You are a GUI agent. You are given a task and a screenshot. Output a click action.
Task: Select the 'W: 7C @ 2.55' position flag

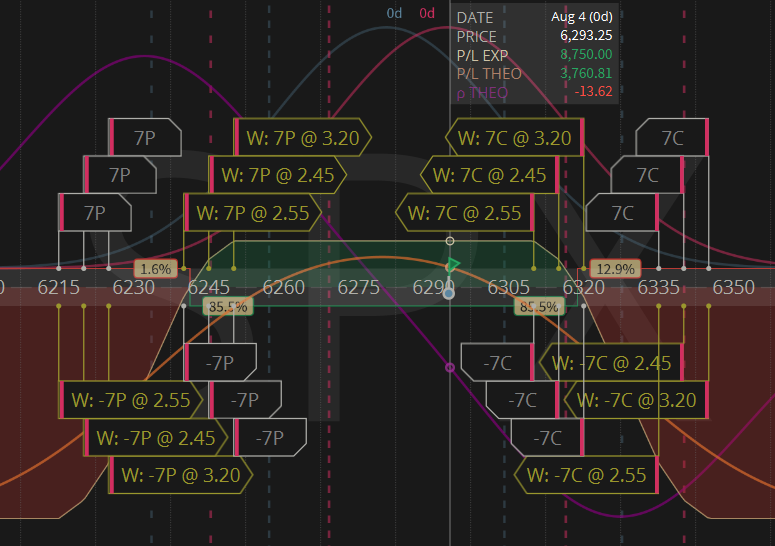(465, 212)
